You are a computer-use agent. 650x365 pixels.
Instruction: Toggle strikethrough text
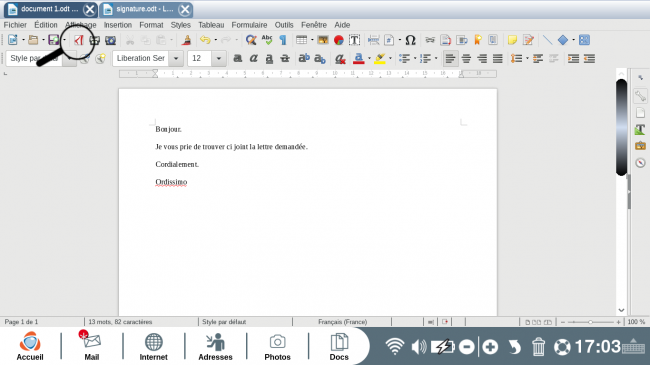(x=285, y=58)
